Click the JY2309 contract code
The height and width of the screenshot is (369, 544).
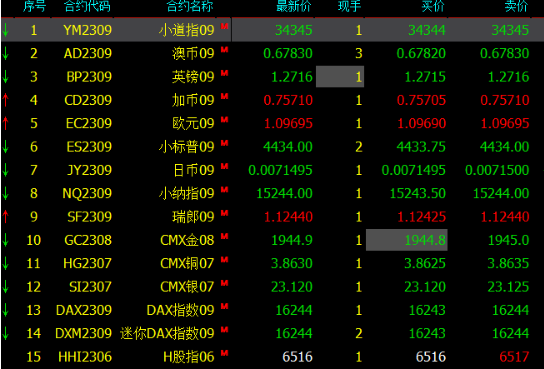(90, 170)
